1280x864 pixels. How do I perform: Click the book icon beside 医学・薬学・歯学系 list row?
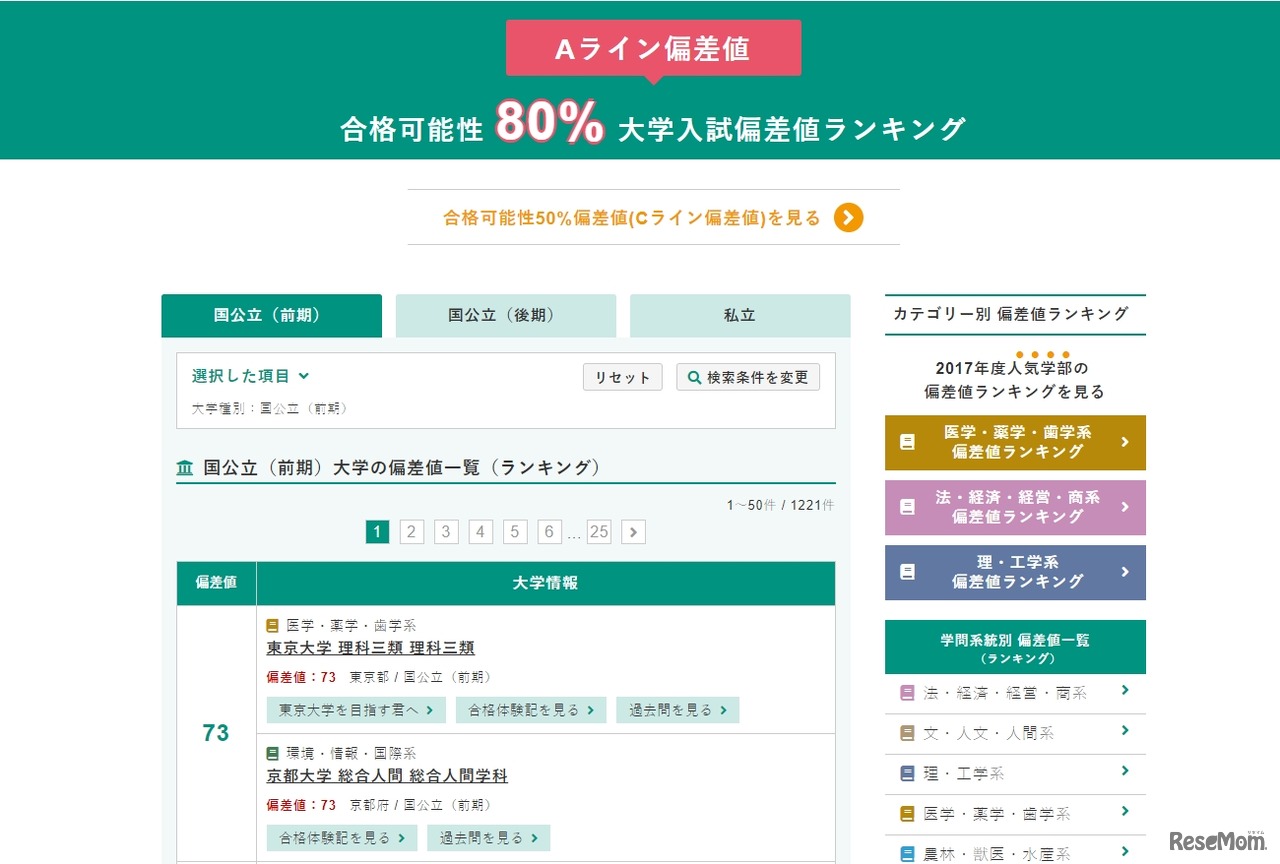(x=907, y=814)
